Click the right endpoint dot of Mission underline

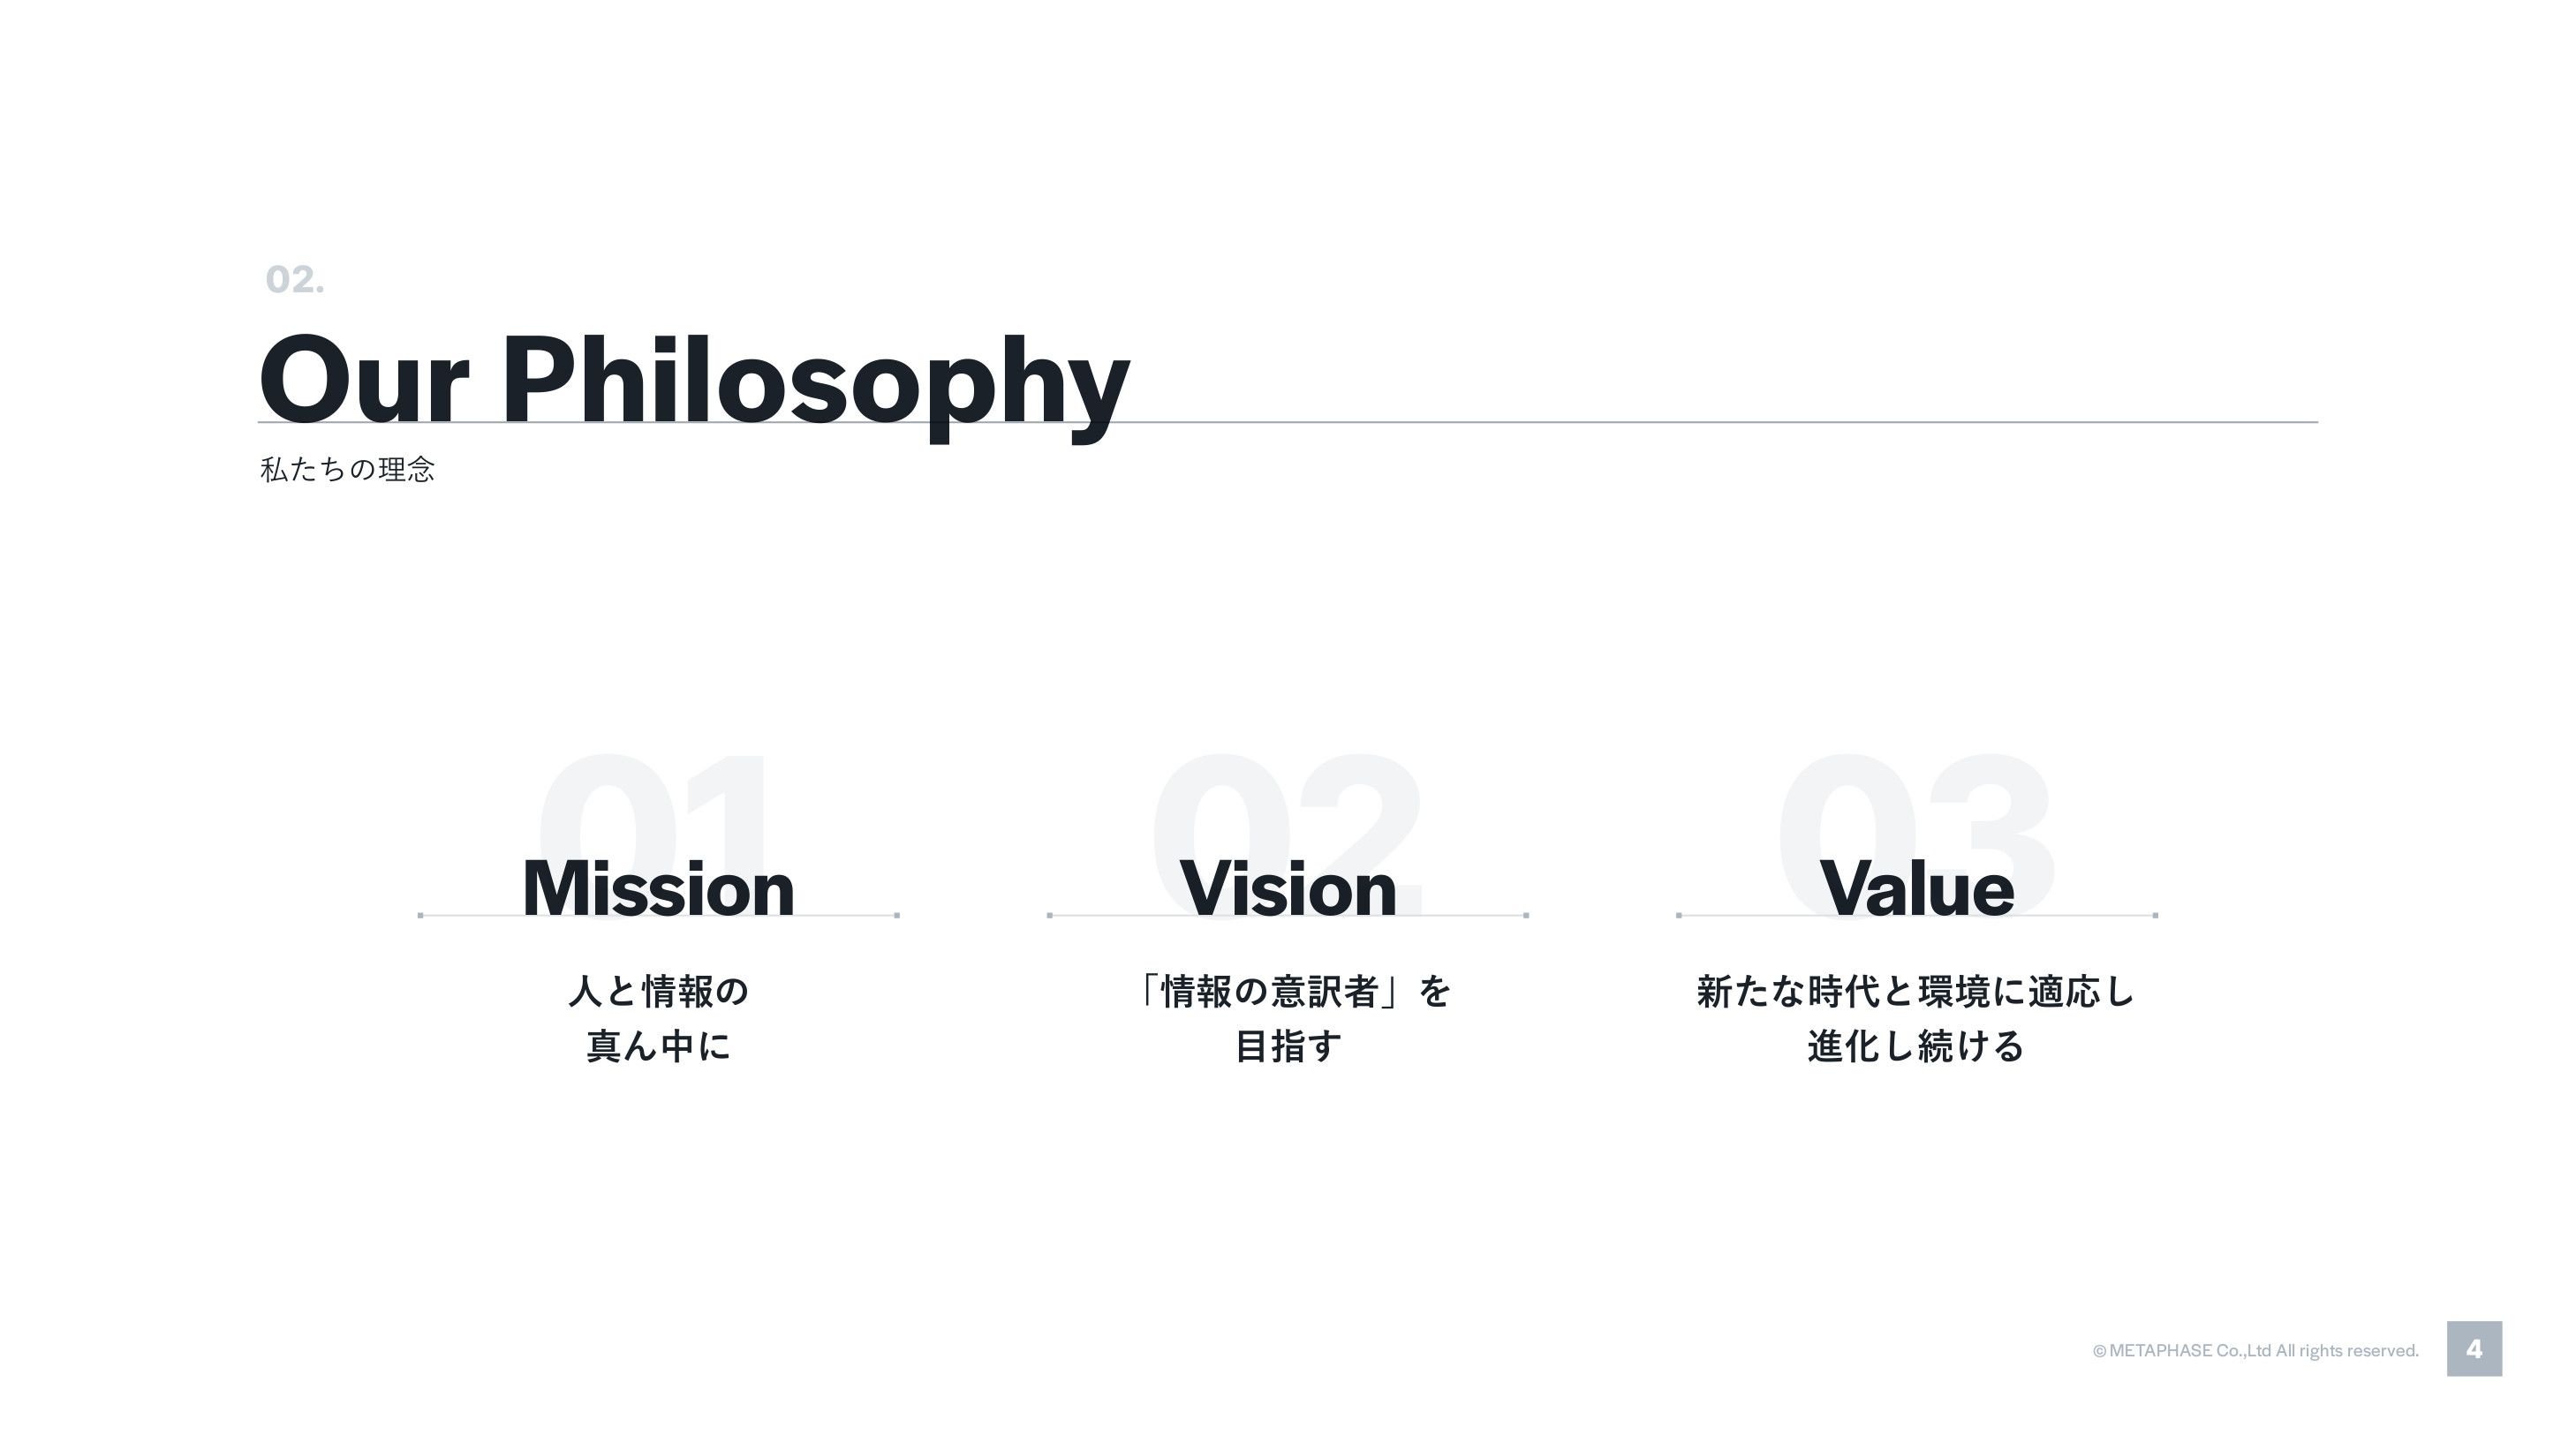click(897, 915)
